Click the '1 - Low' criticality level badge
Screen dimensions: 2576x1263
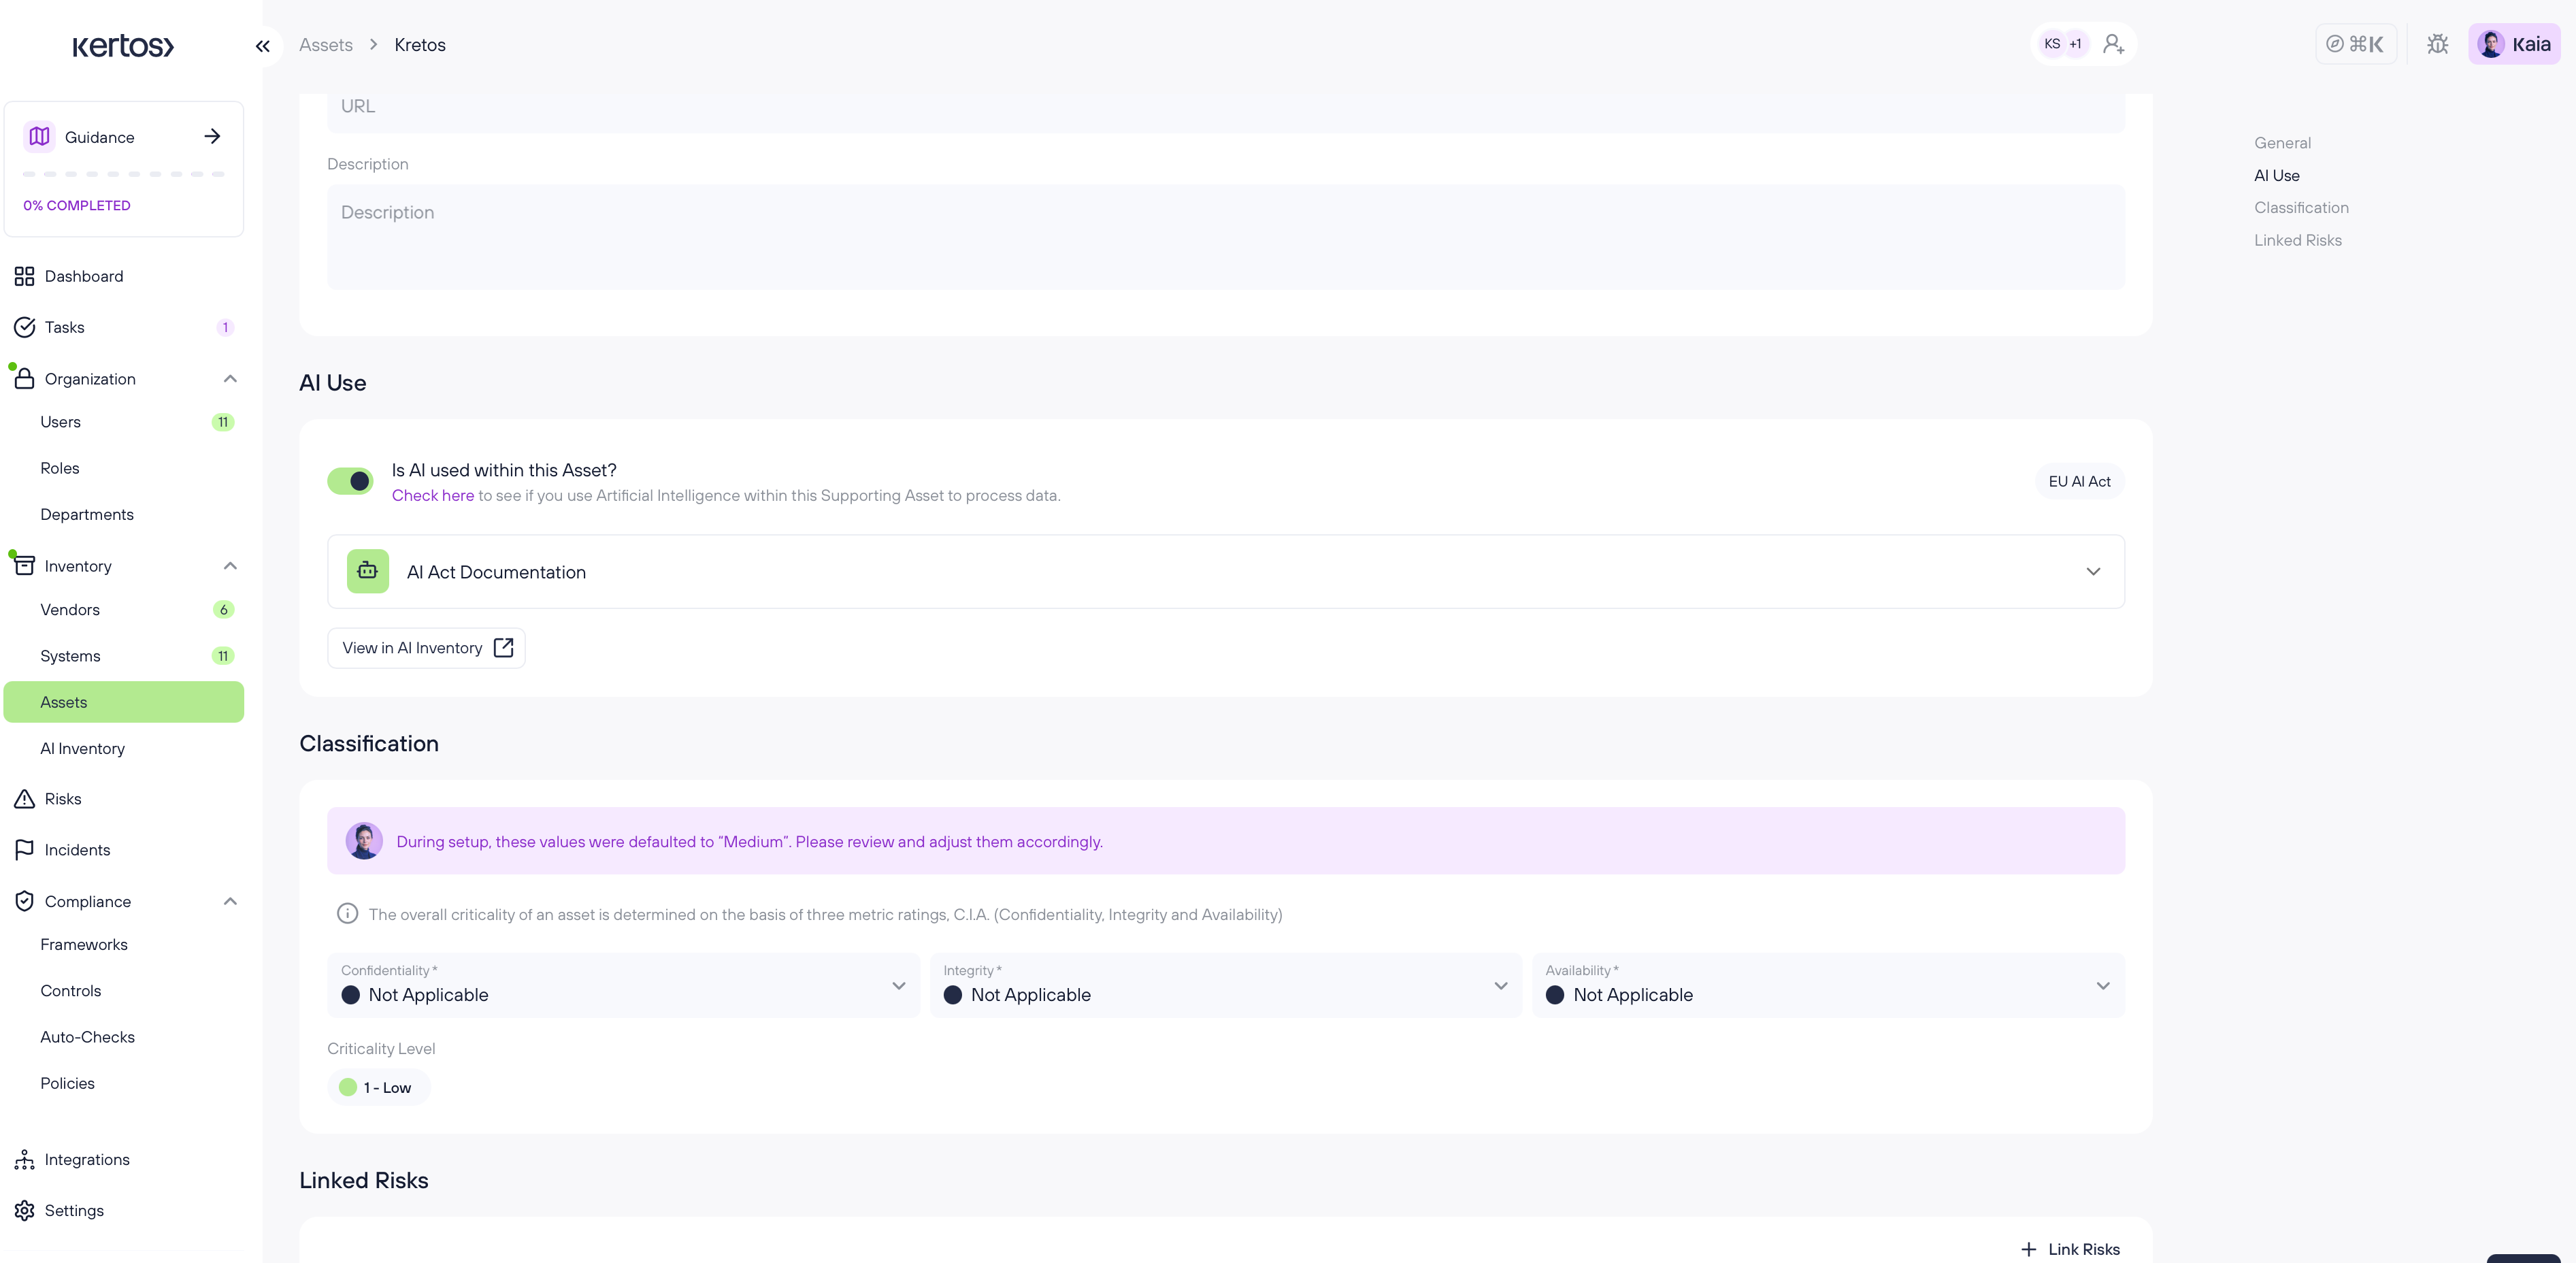tap(379, 1088)
